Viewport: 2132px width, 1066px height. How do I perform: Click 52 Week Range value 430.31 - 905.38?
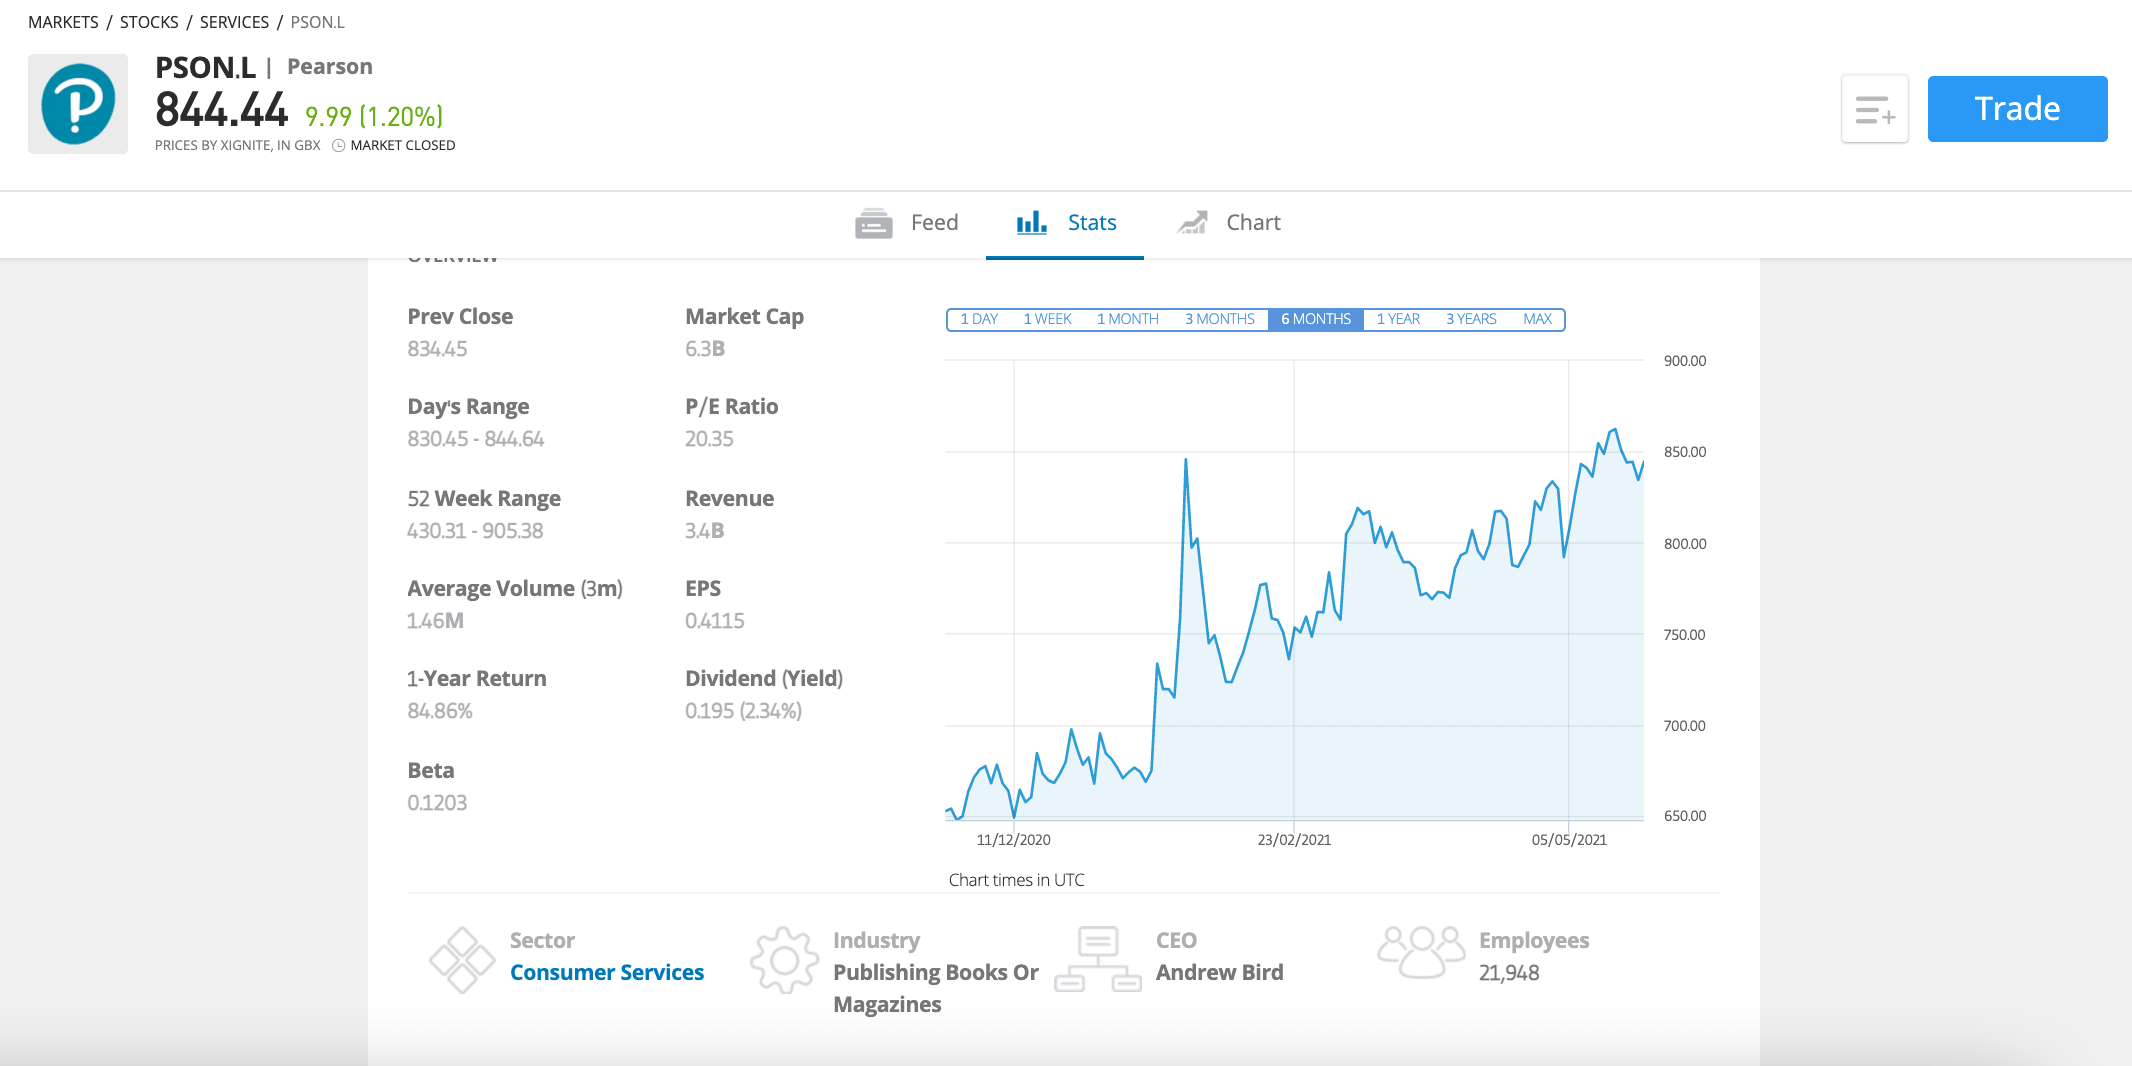point(475,531)
